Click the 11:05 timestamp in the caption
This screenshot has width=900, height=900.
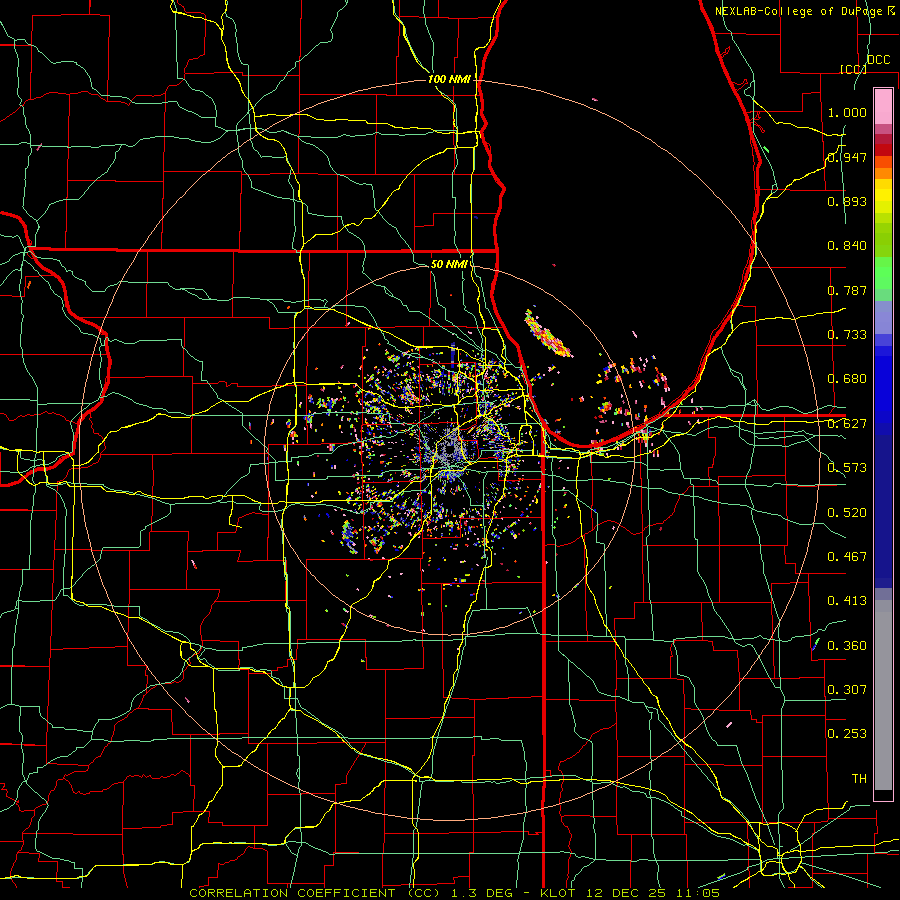(699, 893)
